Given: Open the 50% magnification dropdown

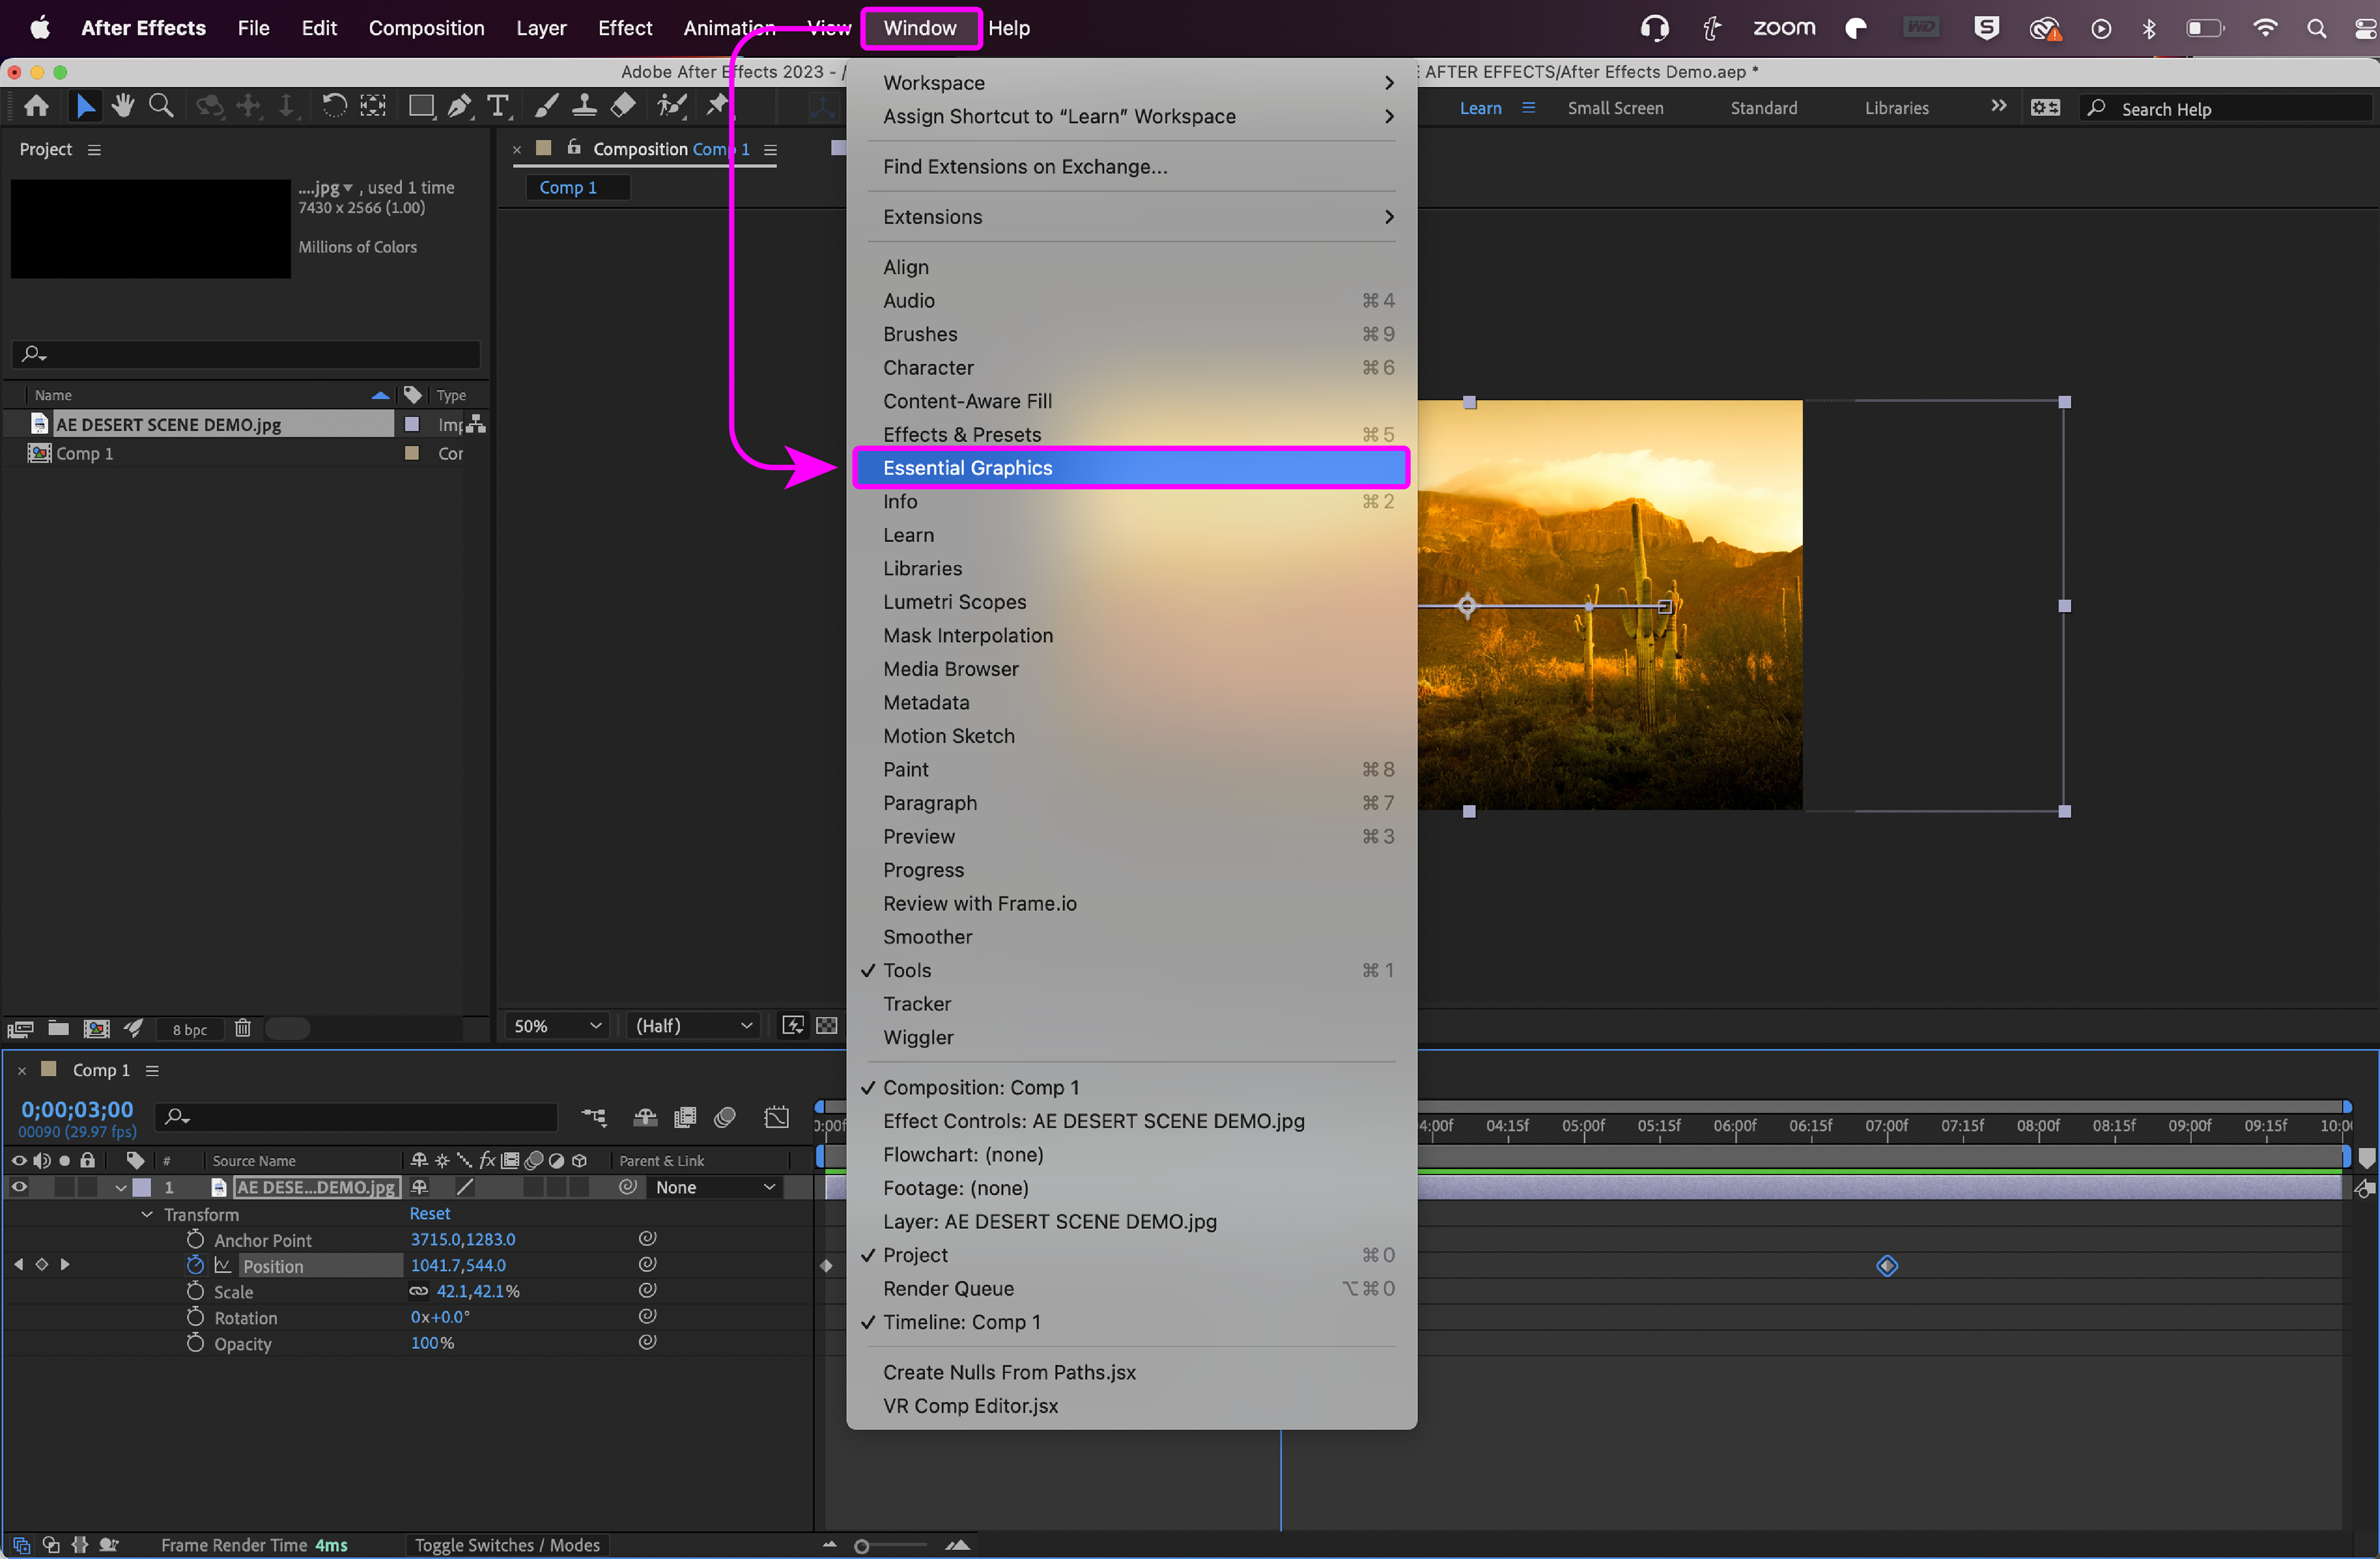Looking at the screenshot, I should point(557,1025).
